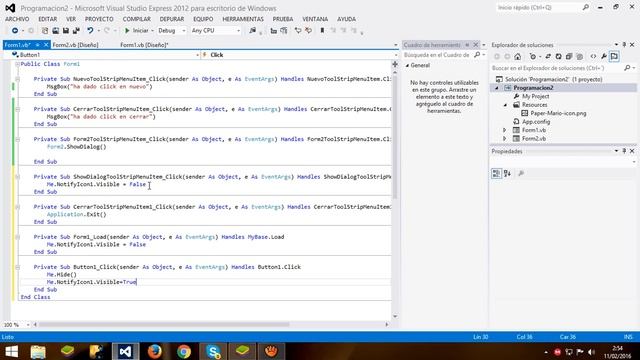Open the Click method name dropdown
The height and width of the screenshot is (360, 640).
(x=395, y=55)
